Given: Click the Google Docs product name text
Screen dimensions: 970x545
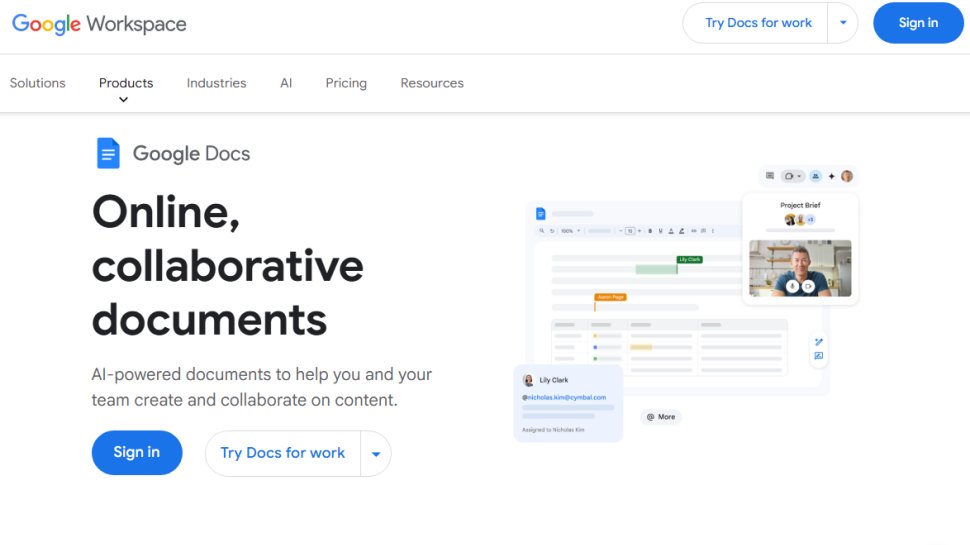Looking at the screenshot, I should (192, 153).
